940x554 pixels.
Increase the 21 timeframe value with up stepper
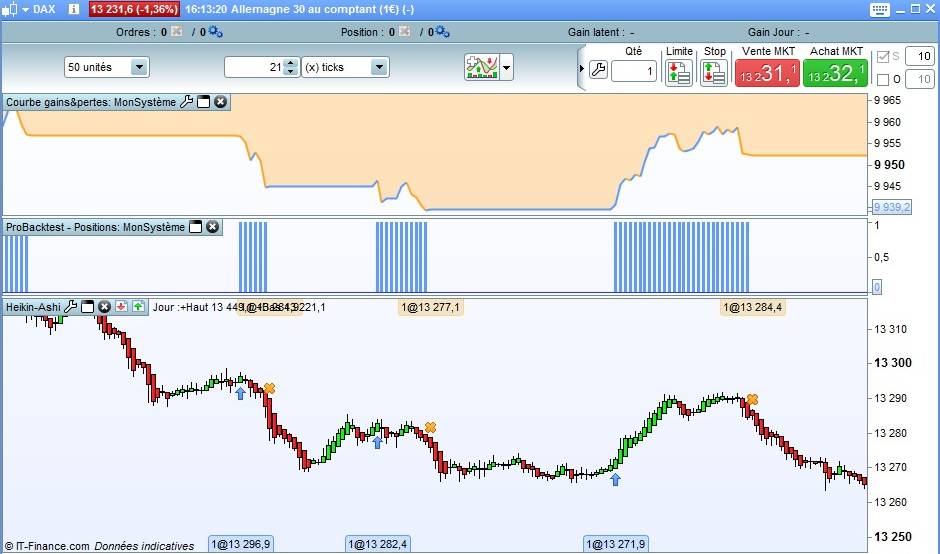pos(291,63)
